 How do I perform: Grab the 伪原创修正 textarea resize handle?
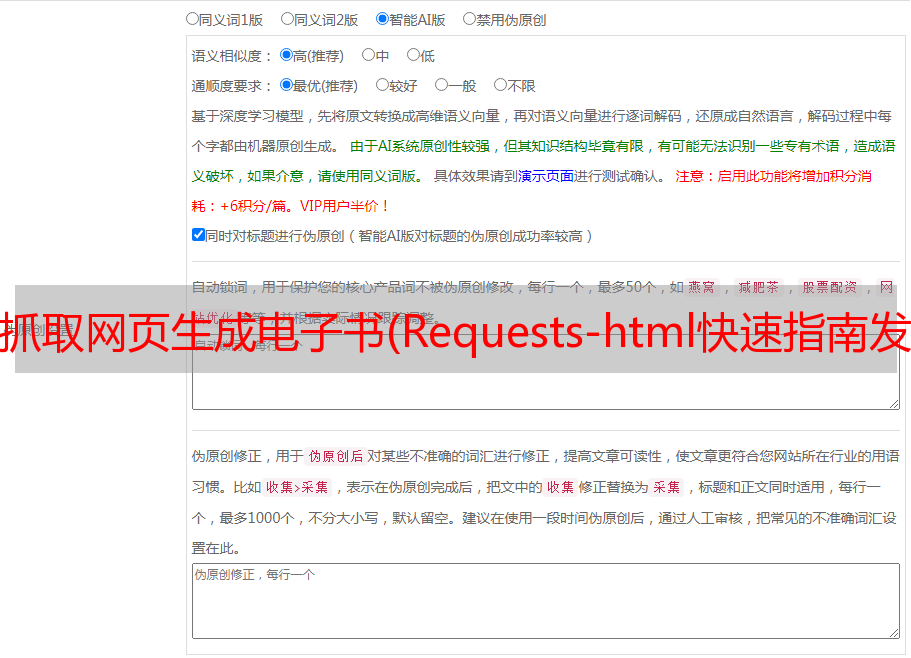[x=894, y=633]
